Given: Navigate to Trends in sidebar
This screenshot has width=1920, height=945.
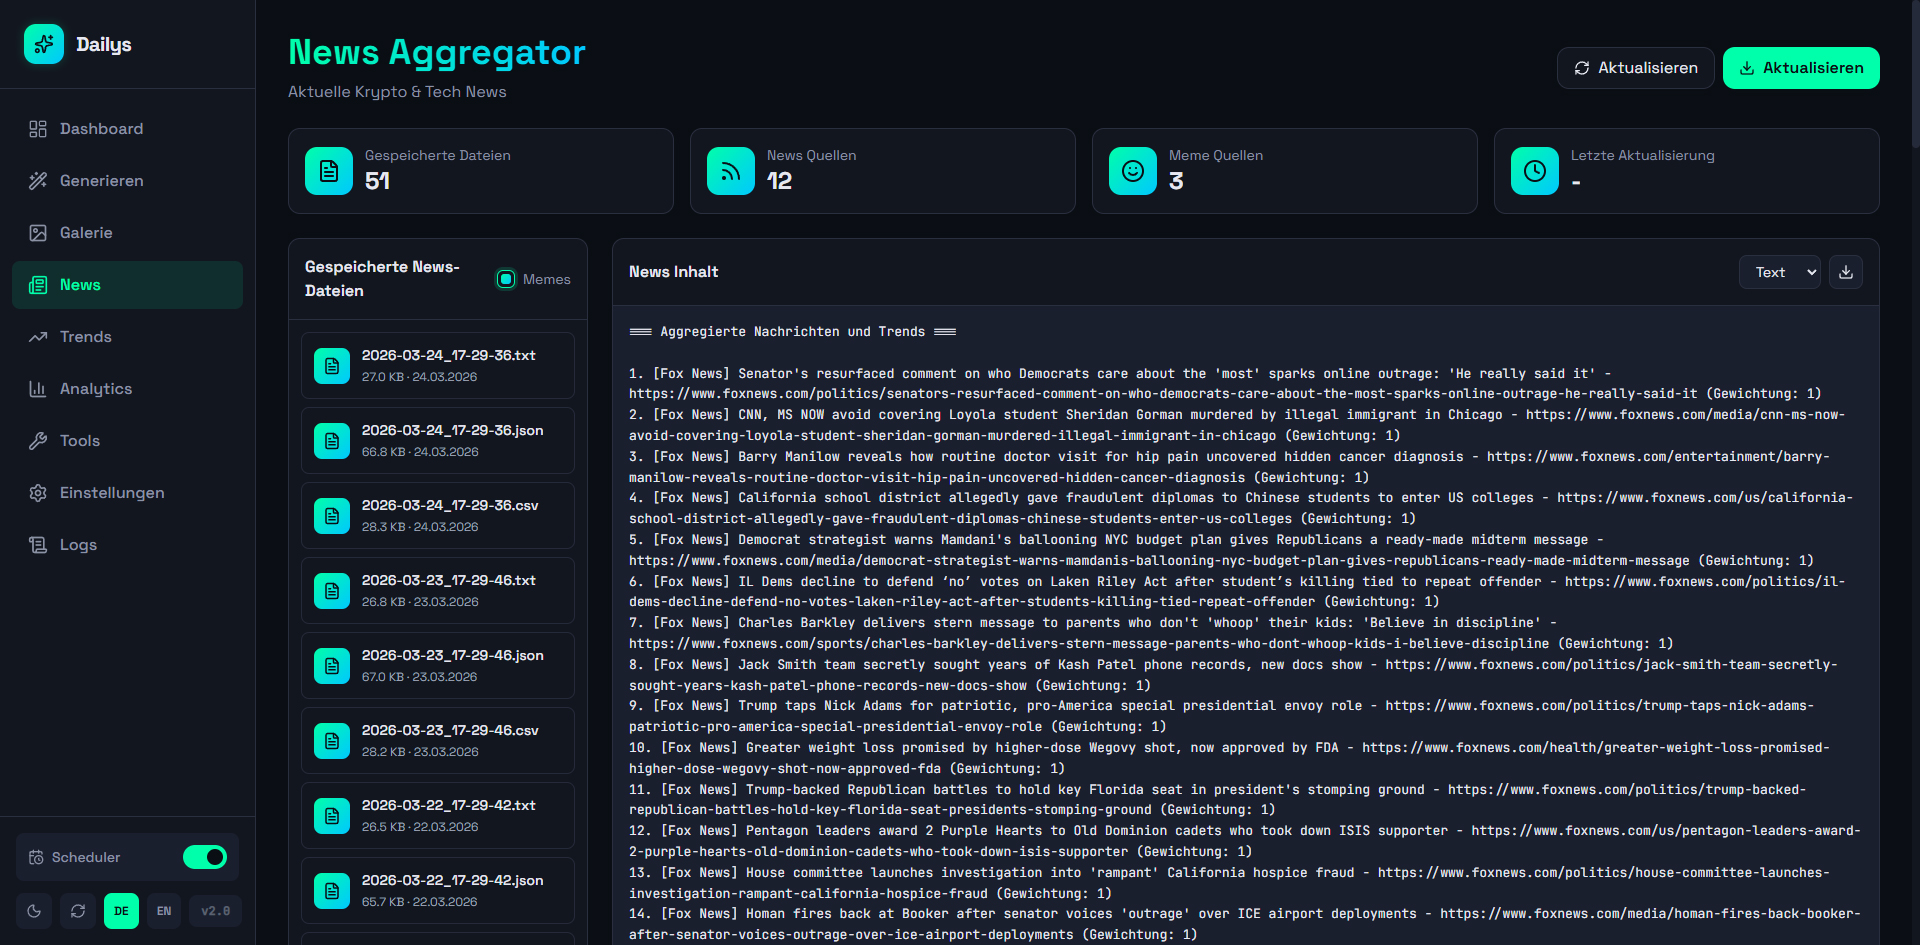Looking at the screenshot, I should (86, 337).
